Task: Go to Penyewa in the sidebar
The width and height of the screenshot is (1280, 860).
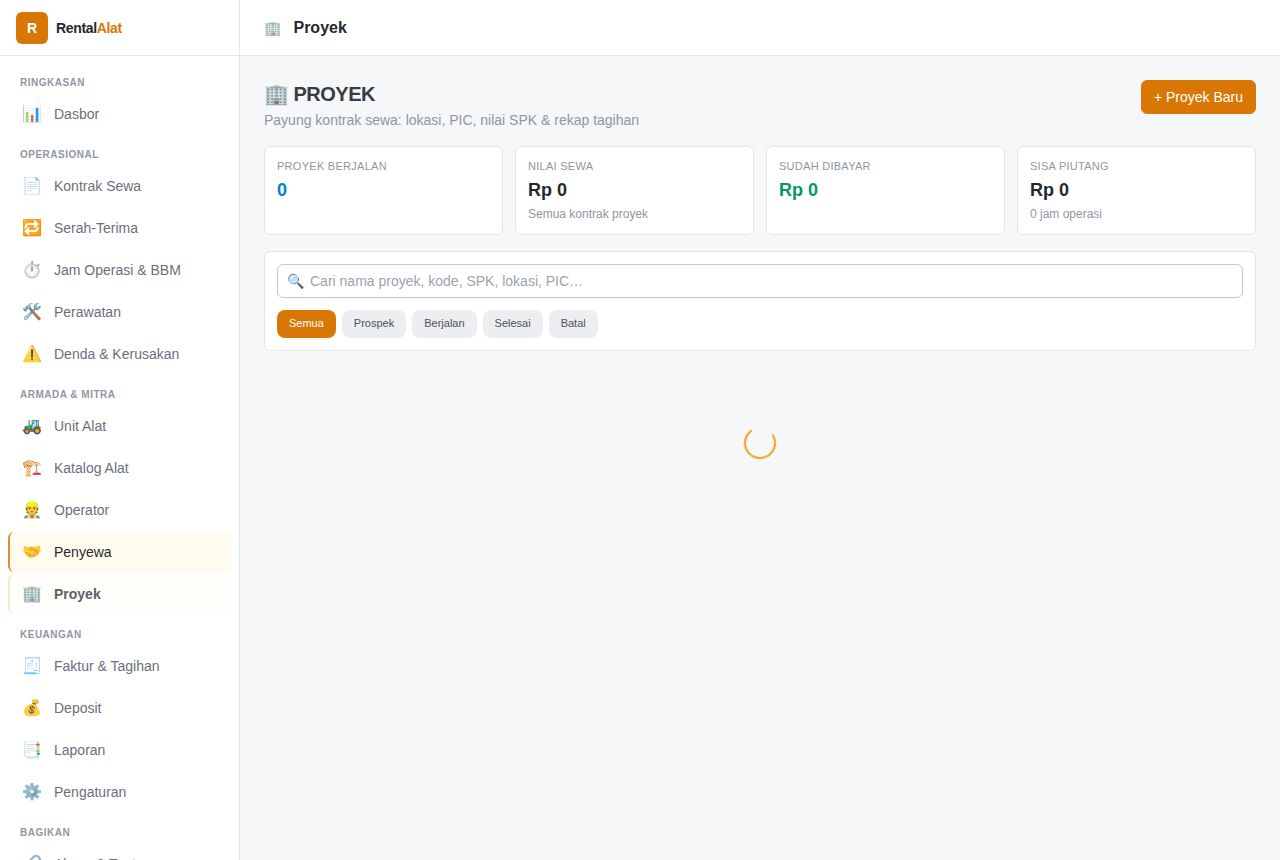Action: (x=119, y=552)
